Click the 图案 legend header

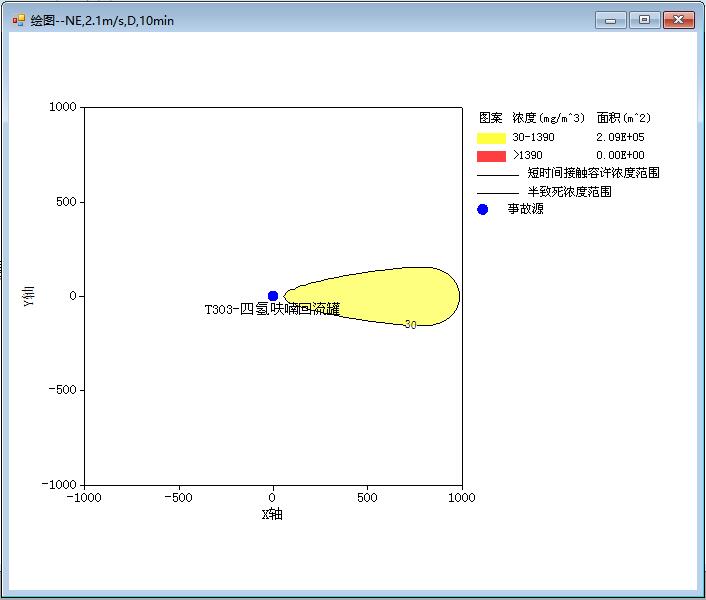point(490,118)
